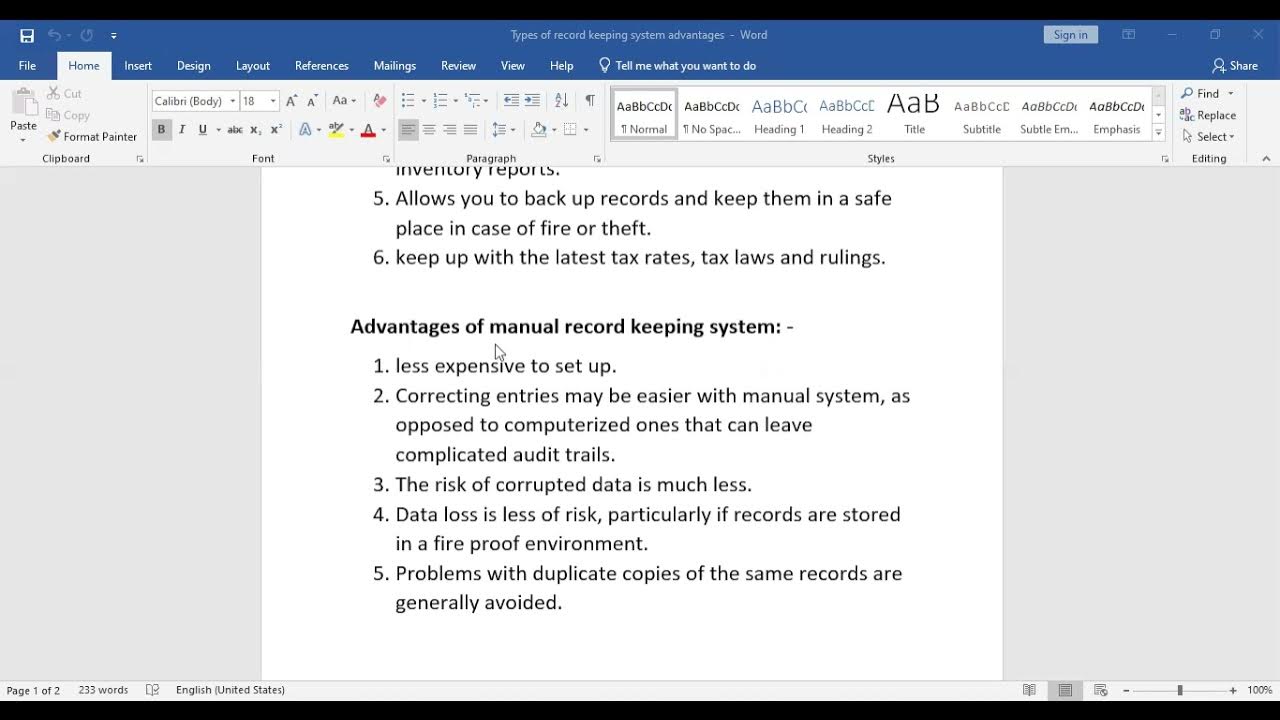This screenshot has width=1280, height=720.
Task: Click the font color red A button
Action: tap(368, 130)
